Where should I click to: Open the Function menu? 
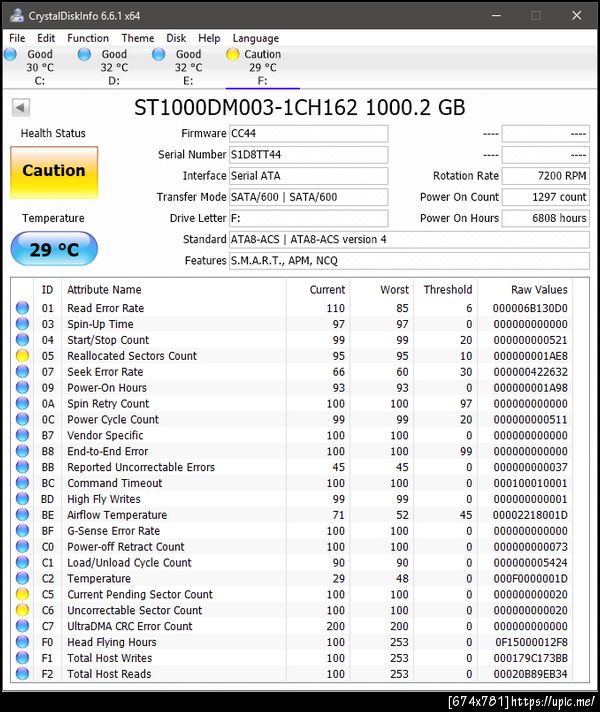pos(88,38)
